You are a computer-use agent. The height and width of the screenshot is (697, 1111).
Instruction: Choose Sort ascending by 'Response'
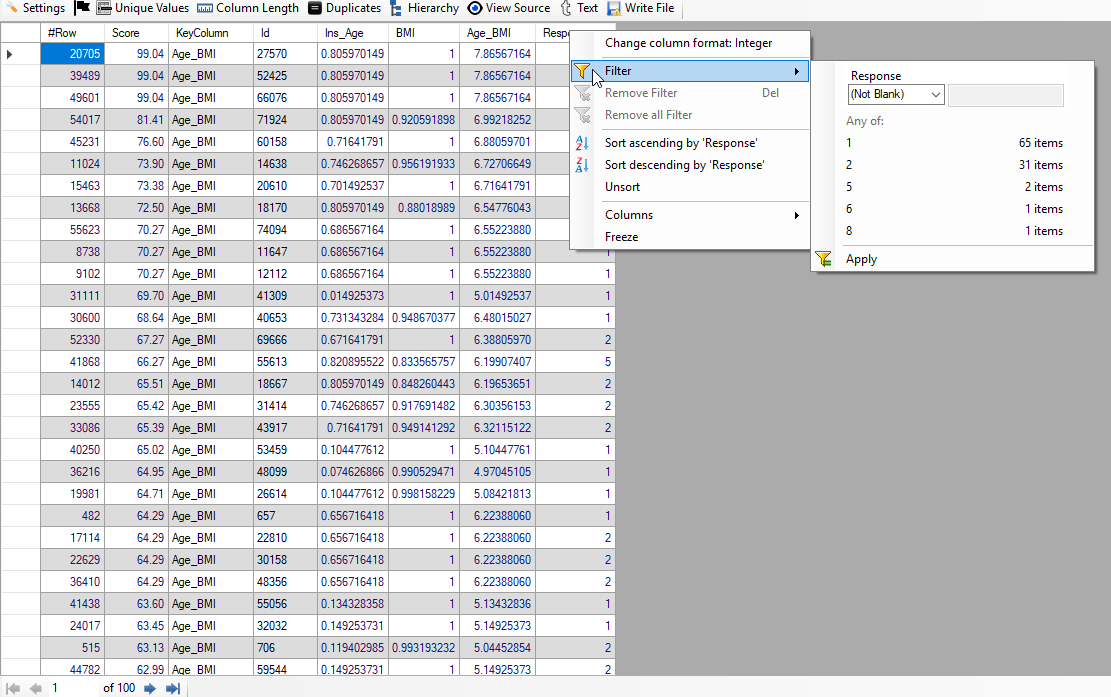pos(680,143)
